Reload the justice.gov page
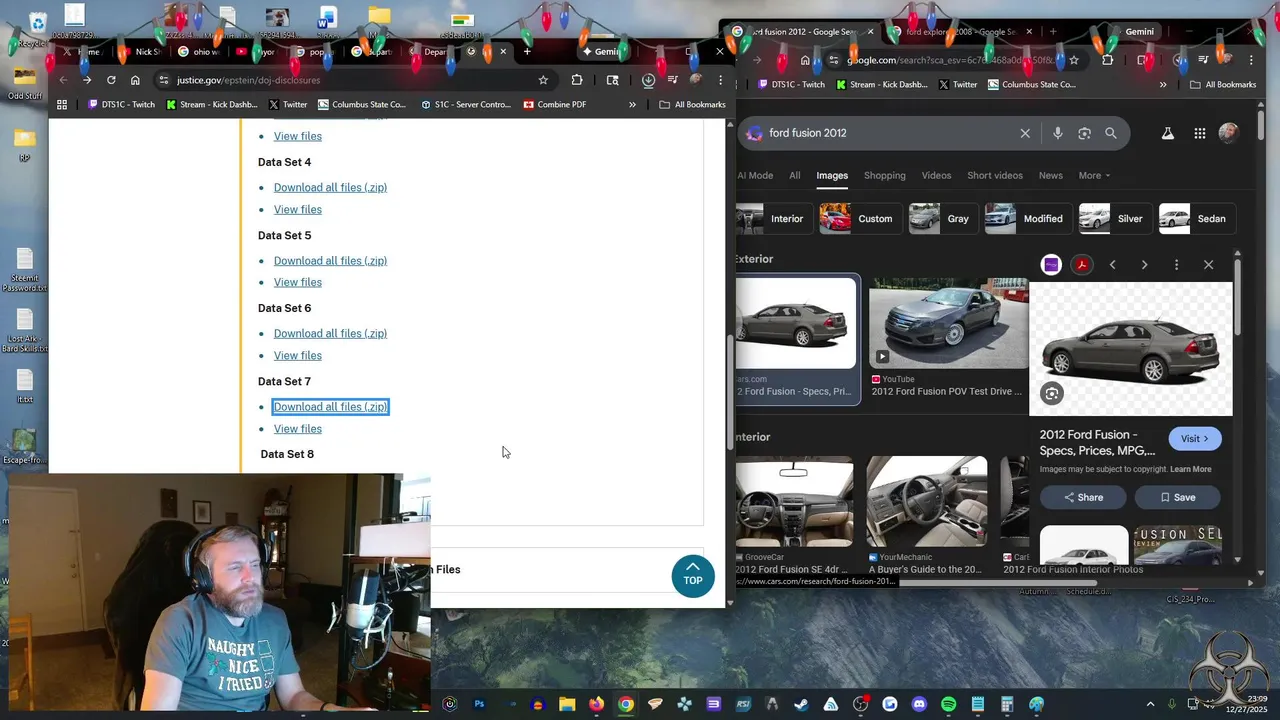Screen dimensions: 1280x720 [x=111, y=80]
